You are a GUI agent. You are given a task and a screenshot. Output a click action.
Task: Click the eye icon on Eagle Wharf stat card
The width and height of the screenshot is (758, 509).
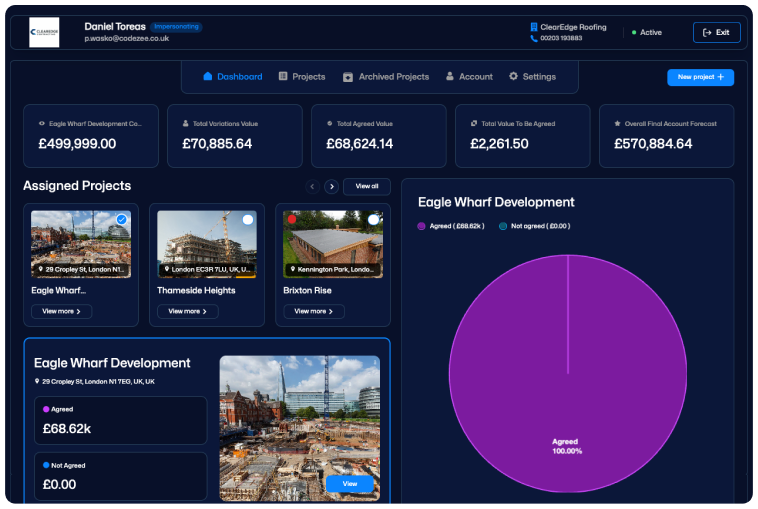pos(42,124)
